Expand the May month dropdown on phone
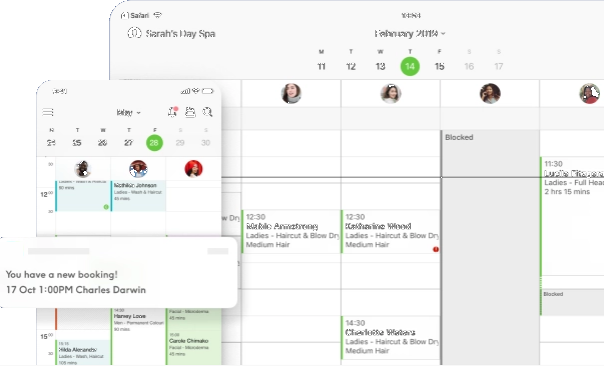This screenshot has height=366, width=604. (129, 112)
